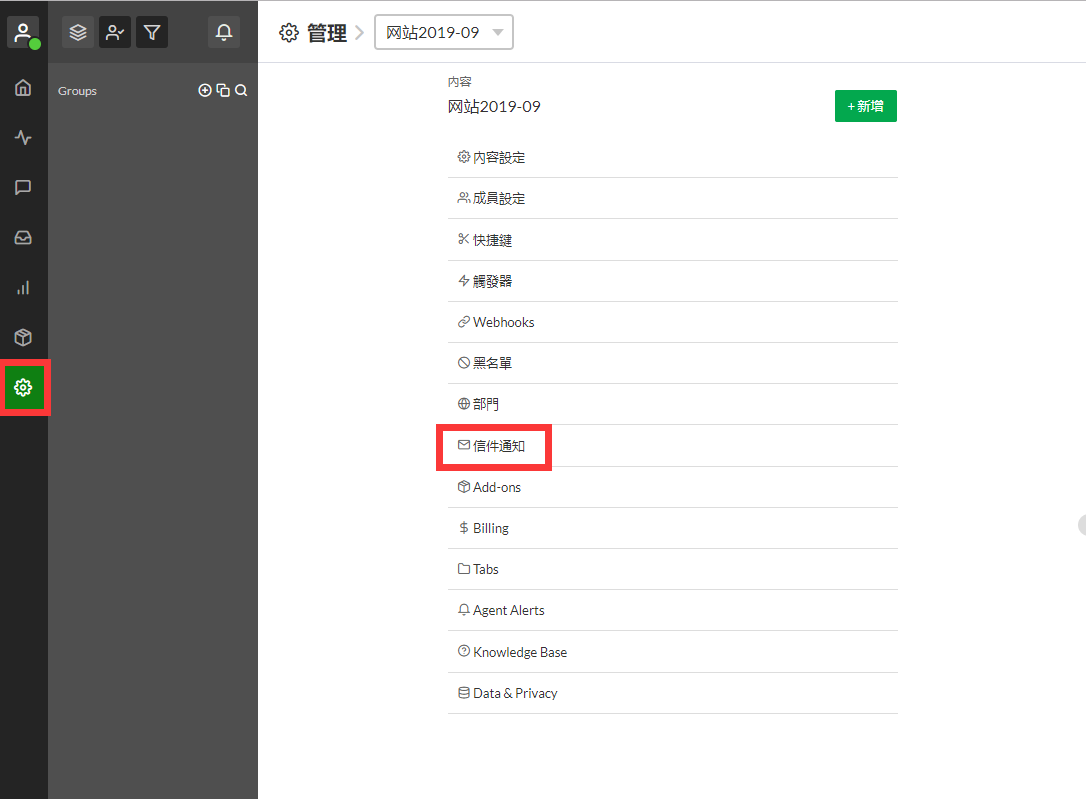Add a new group with plus icon
The image size is (1086, 799).
[205, 91]
